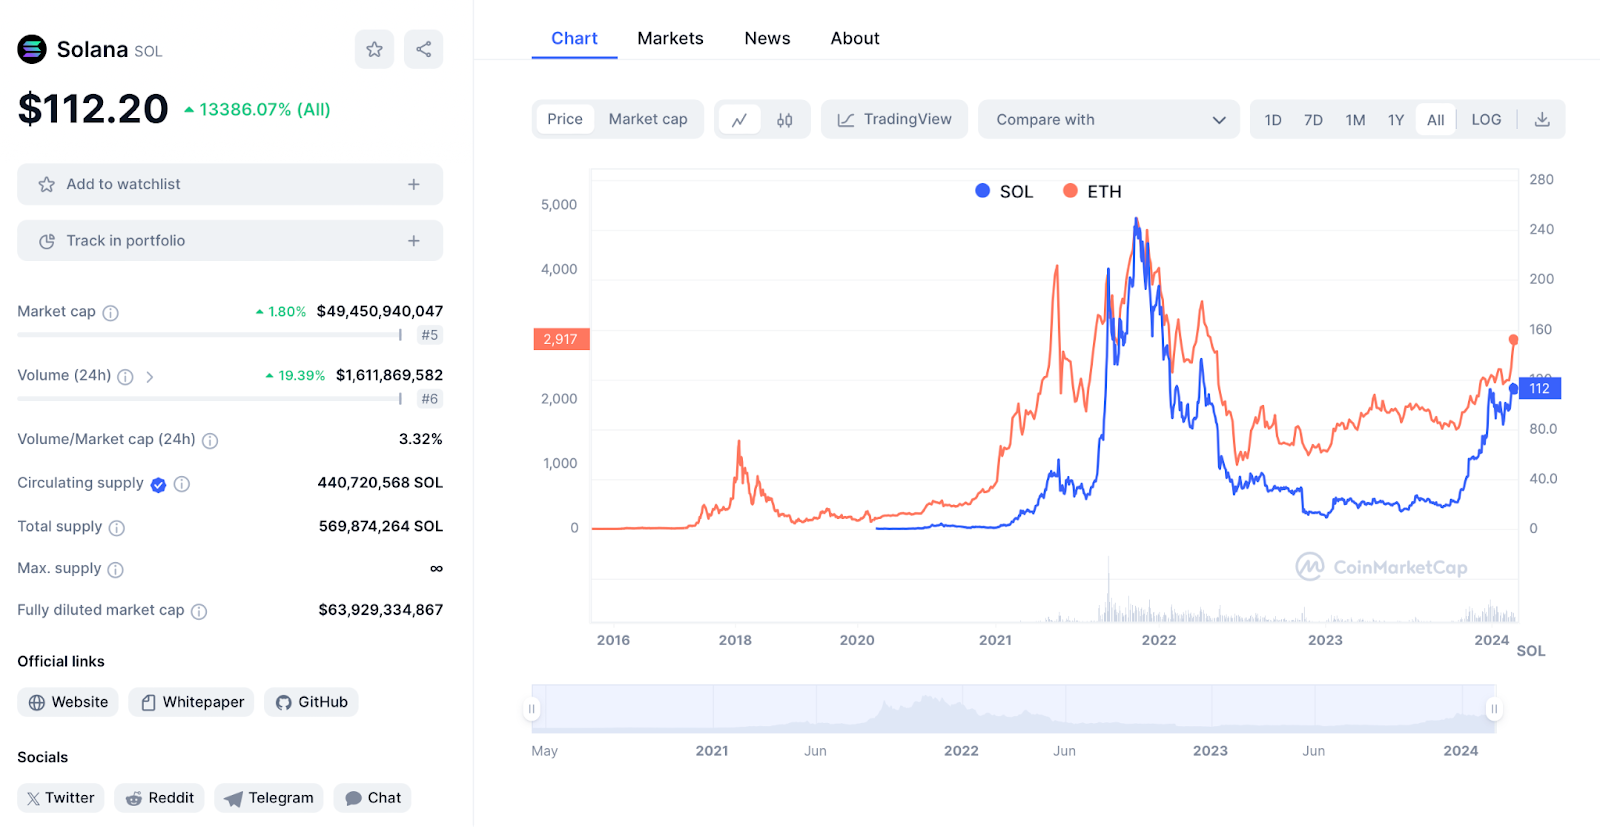The height and width of the screenshot is (827, 1600).
Task: Click the volume rank #6 badge
Action: coord(430,399)
